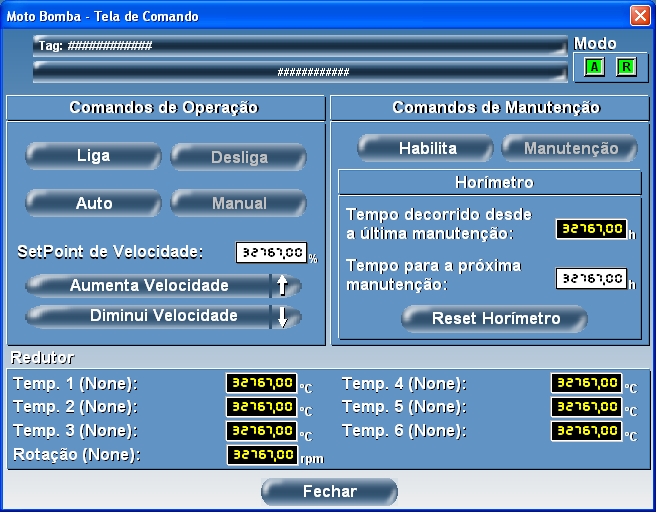Switch to Auto mode
Image resolution: width=657 pixels, height=513 pixels.
93,203
